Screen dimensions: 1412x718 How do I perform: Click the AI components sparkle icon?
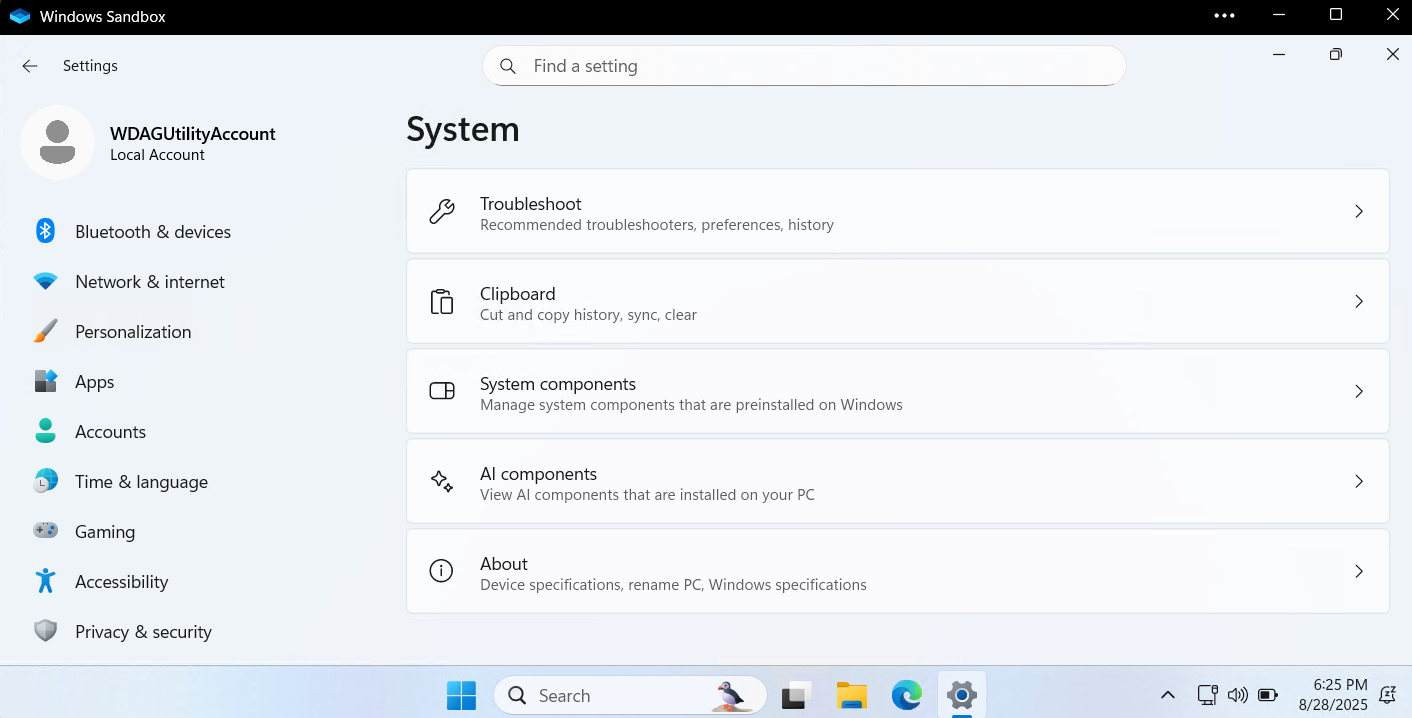tap(442, 481)
